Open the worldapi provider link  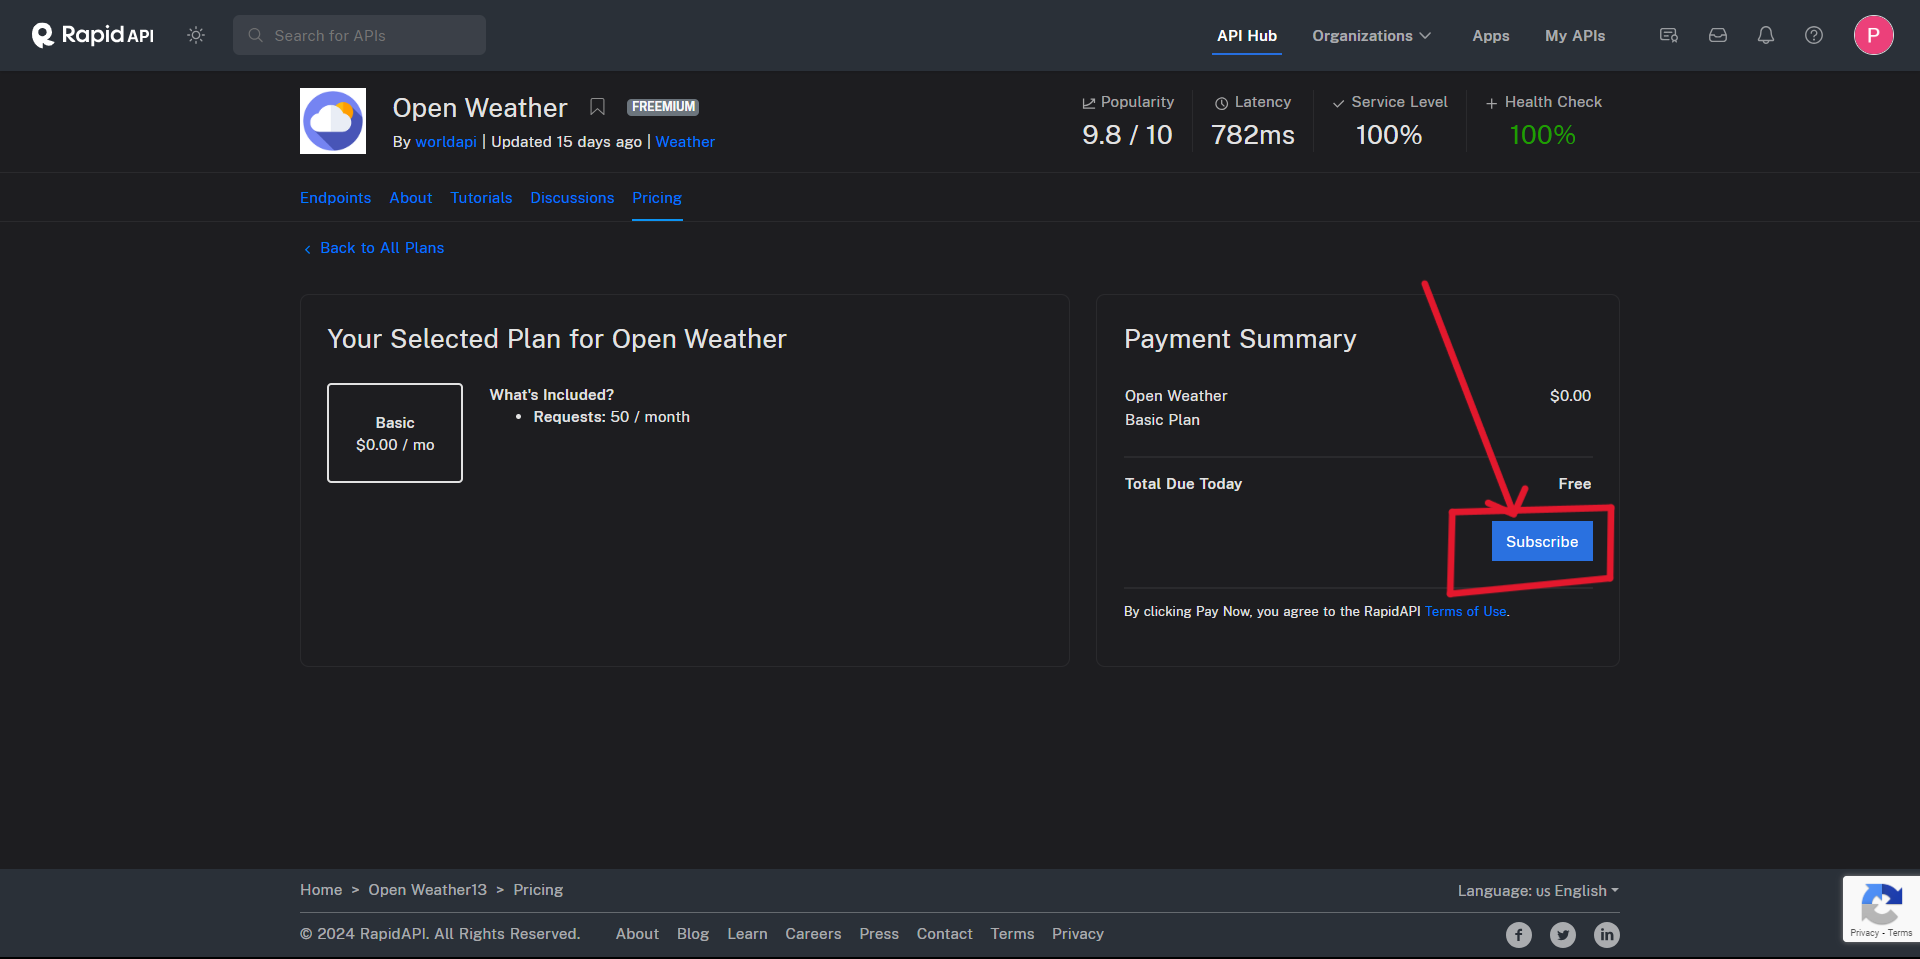tap(446, 142)
